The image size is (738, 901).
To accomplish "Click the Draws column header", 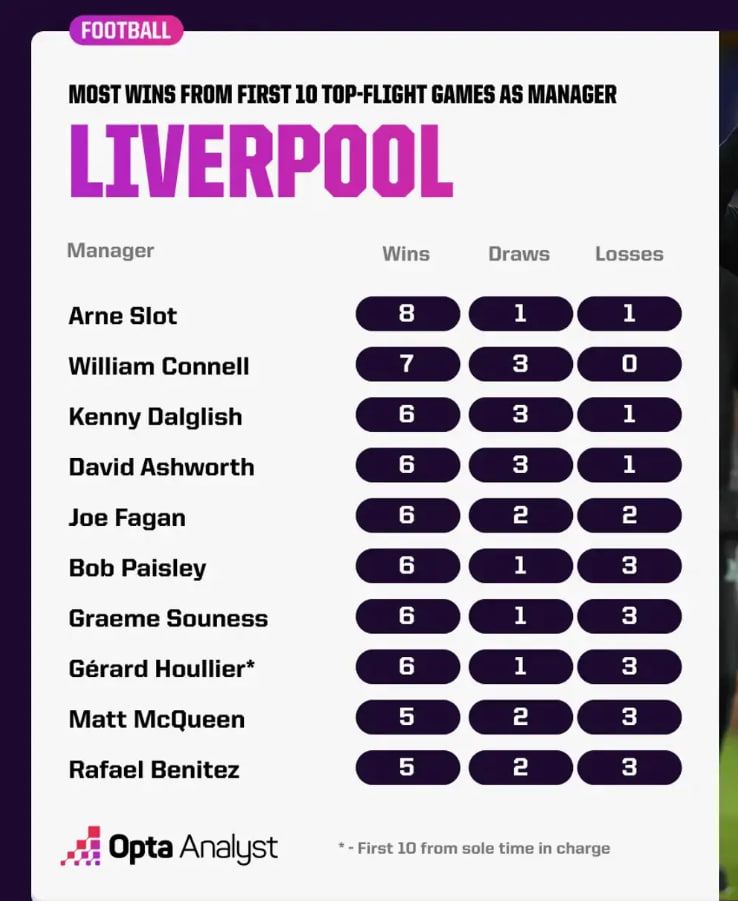I will pyautogui.click(x=519, y=254).
